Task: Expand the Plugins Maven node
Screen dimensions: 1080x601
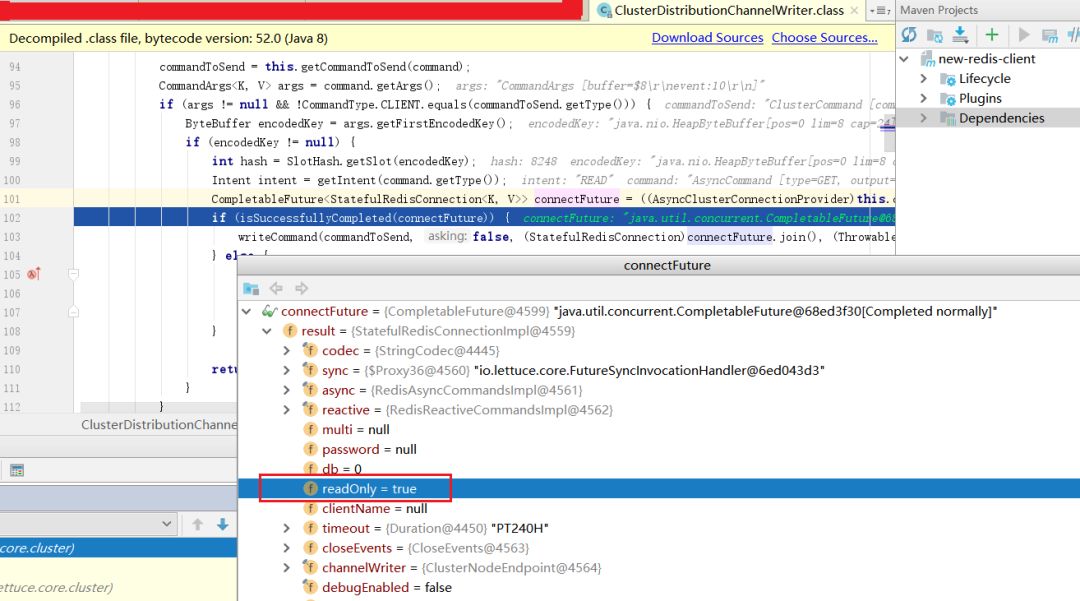Action: point(924,98)
